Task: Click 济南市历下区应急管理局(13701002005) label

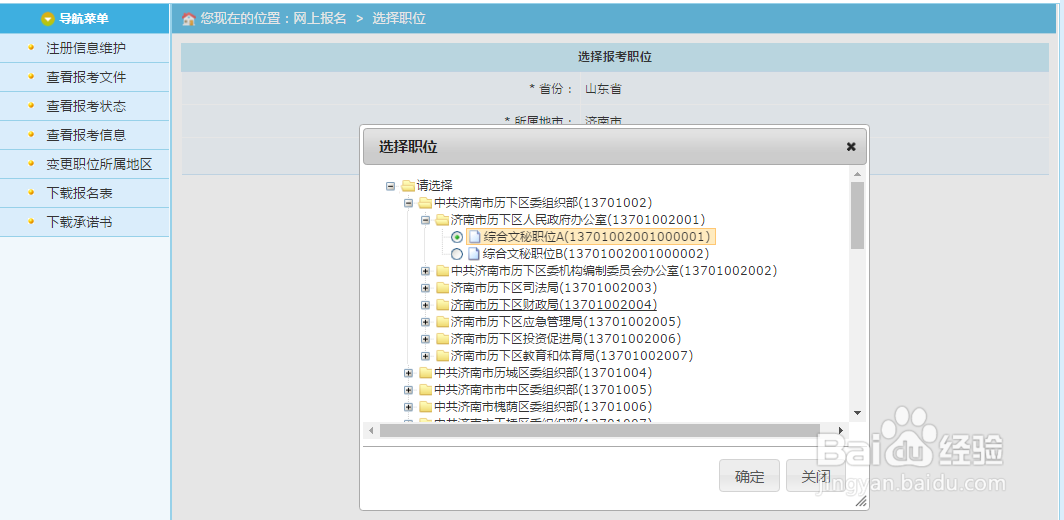Action: [x=566, y=322]
